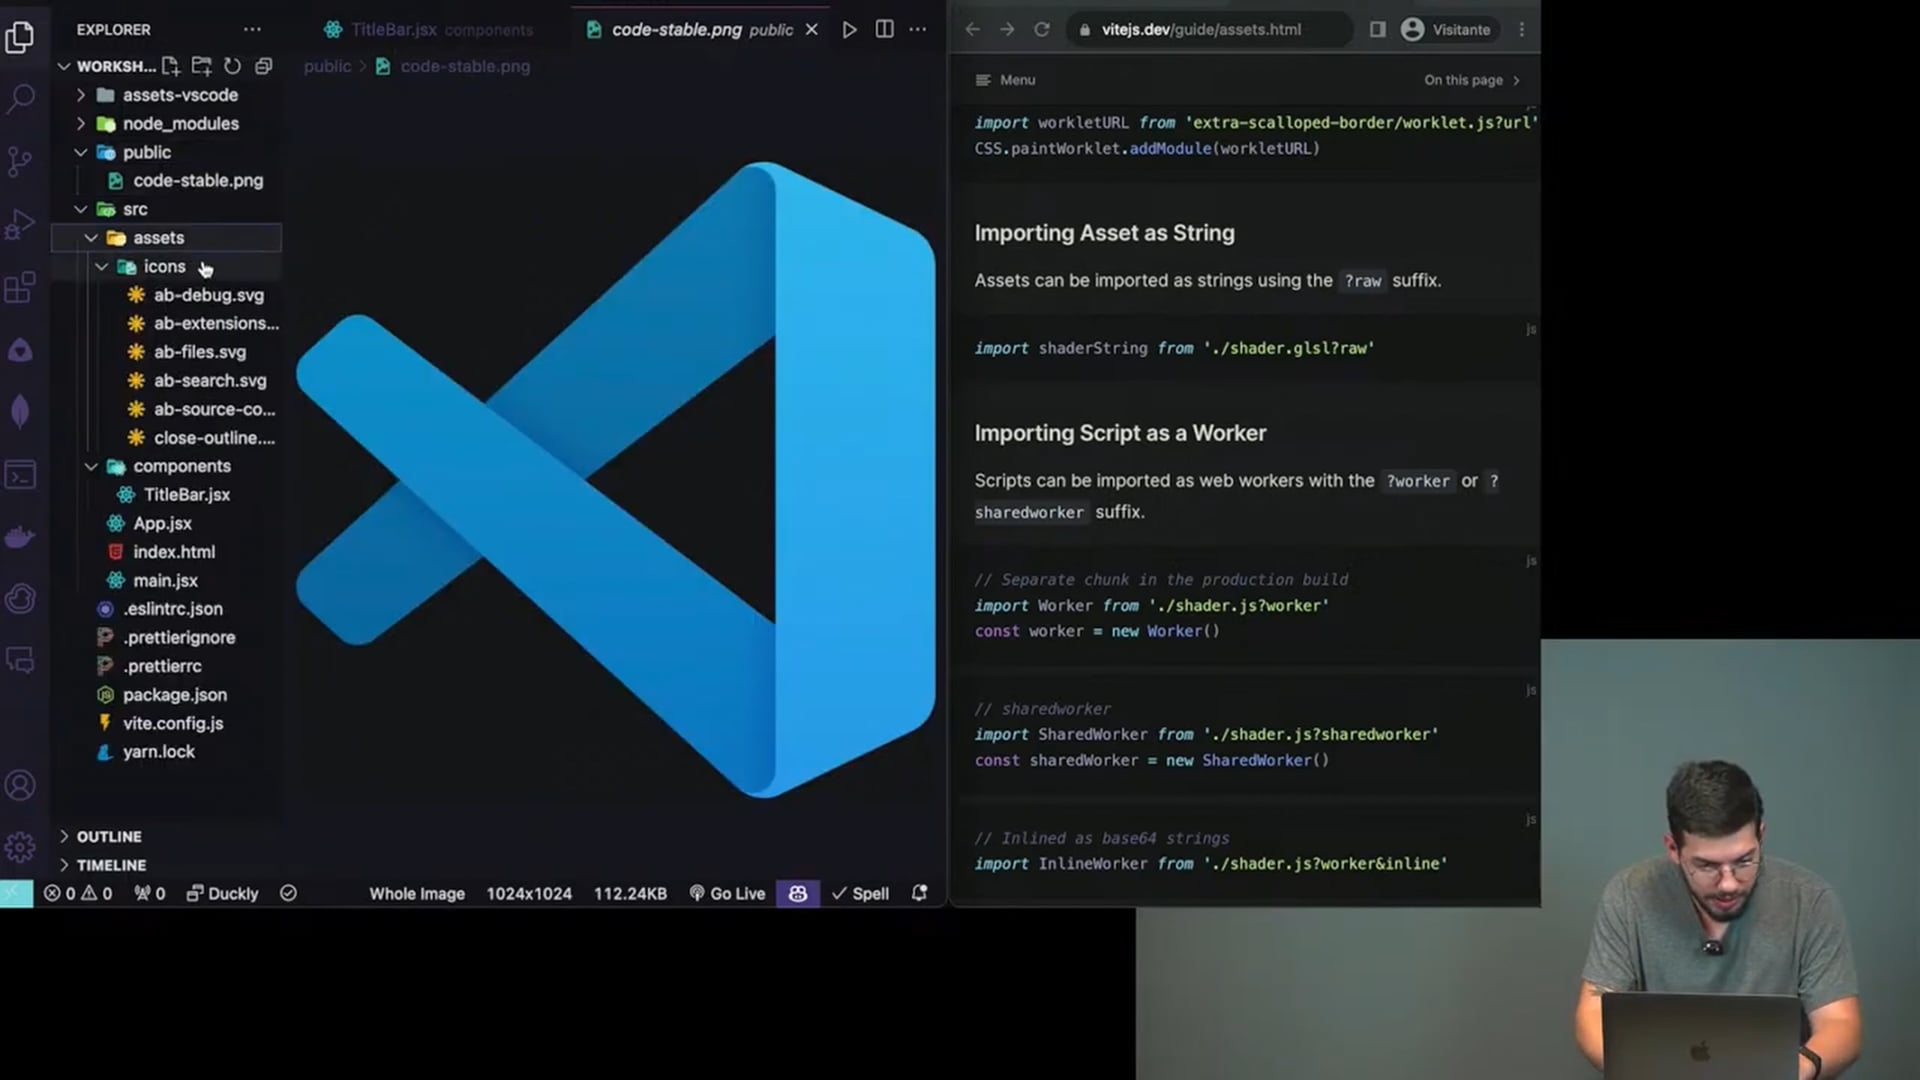Toggle the browser side panel icon
1920x1080 pixels.
1377,29
